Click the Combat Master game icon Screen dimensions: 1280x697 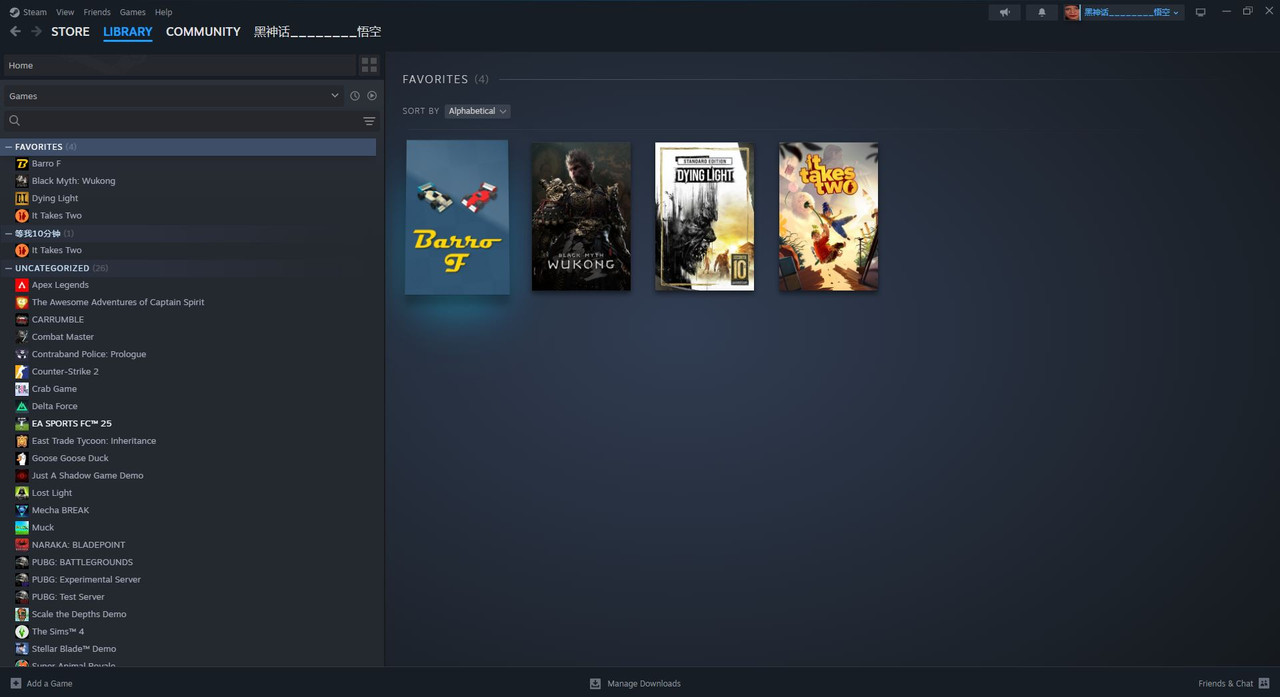click(22, 337)
